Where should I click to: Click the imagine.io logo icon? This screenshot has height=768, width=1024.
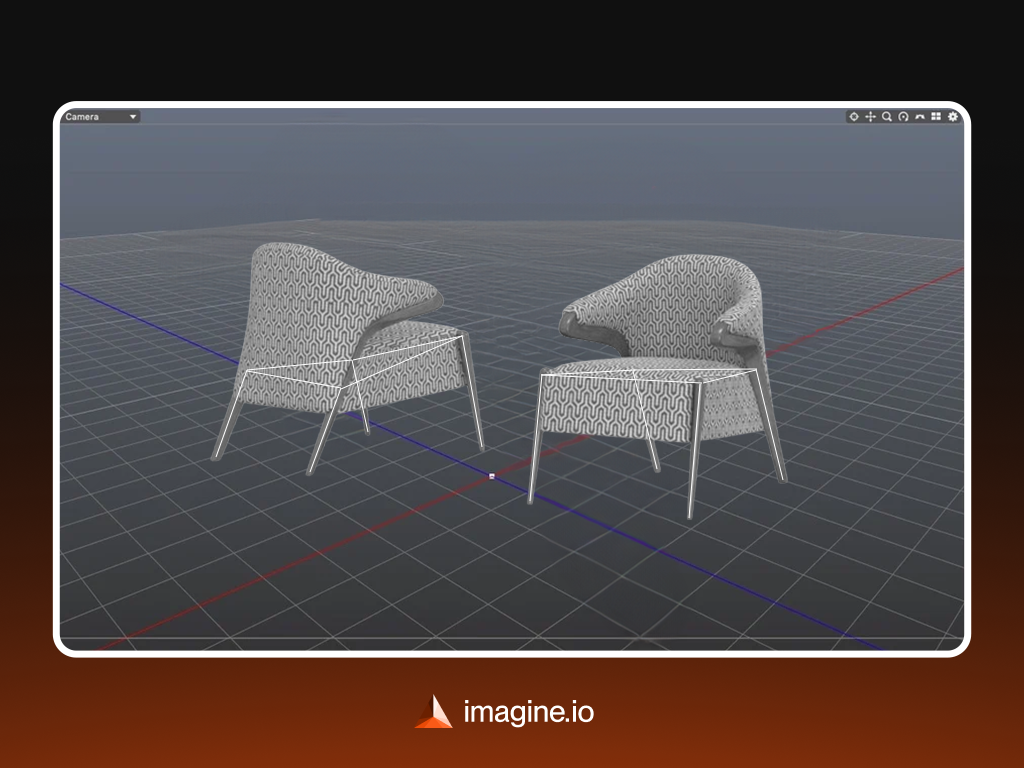(x=433, y=712)
